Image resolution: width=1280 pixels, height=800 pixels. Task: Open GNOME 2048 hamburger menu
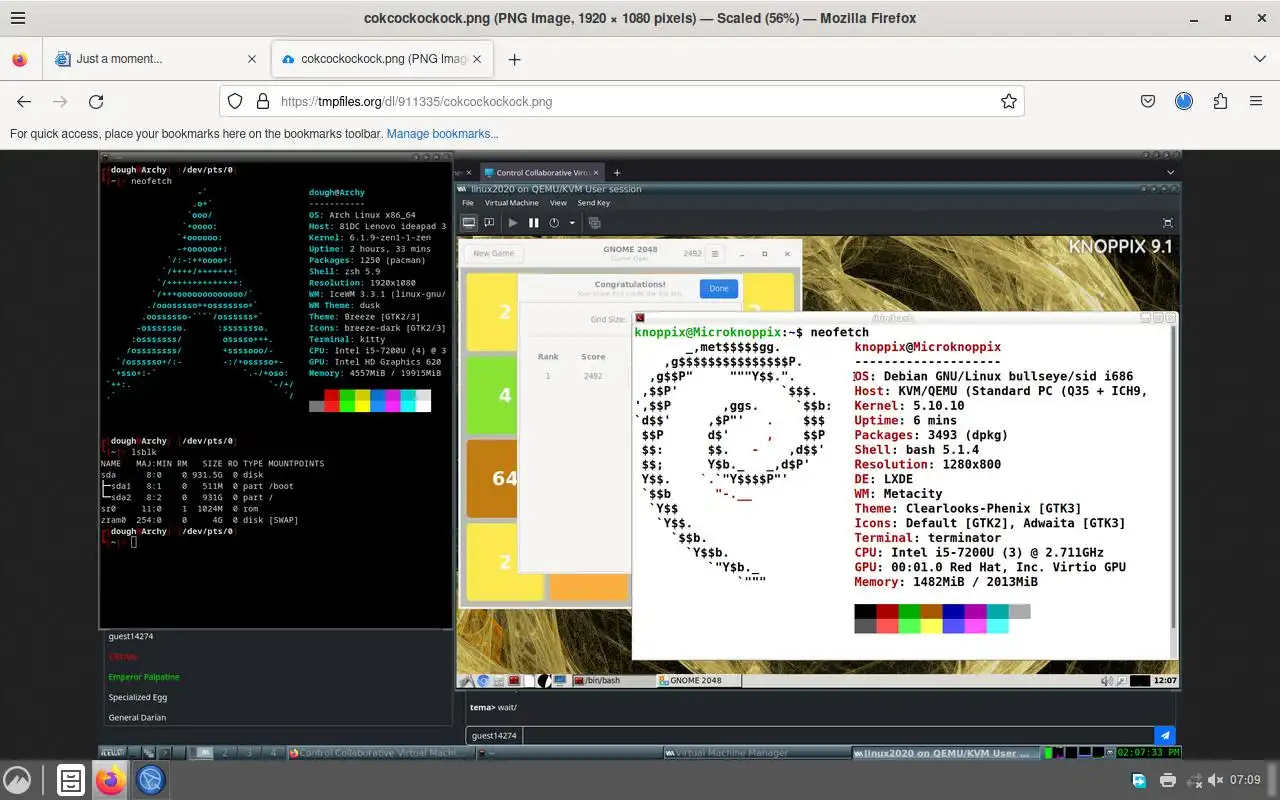[715, 254]
